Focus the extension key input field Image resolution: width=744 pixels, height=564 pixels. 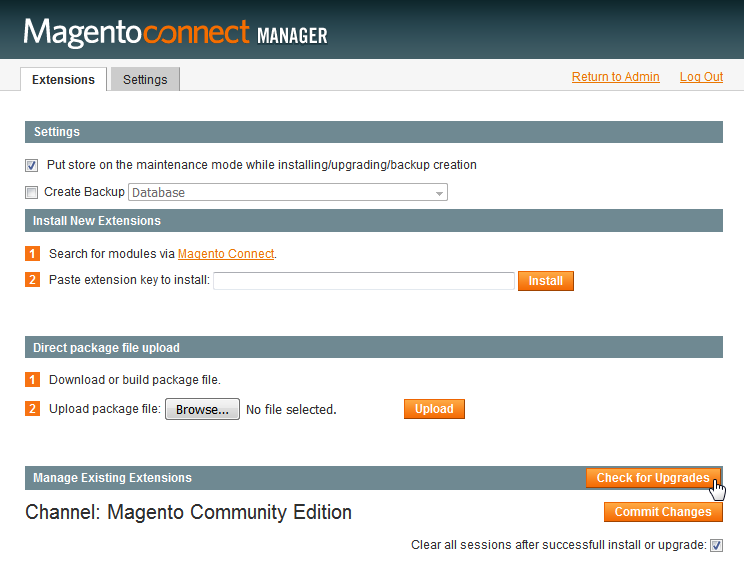(x=364, y=281)
